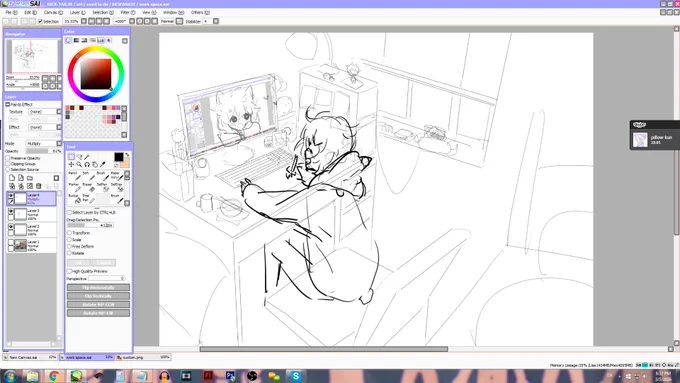Click the Rotate 90° CCW button
This screenshot has width=680, height=383.
click(98, 304)
